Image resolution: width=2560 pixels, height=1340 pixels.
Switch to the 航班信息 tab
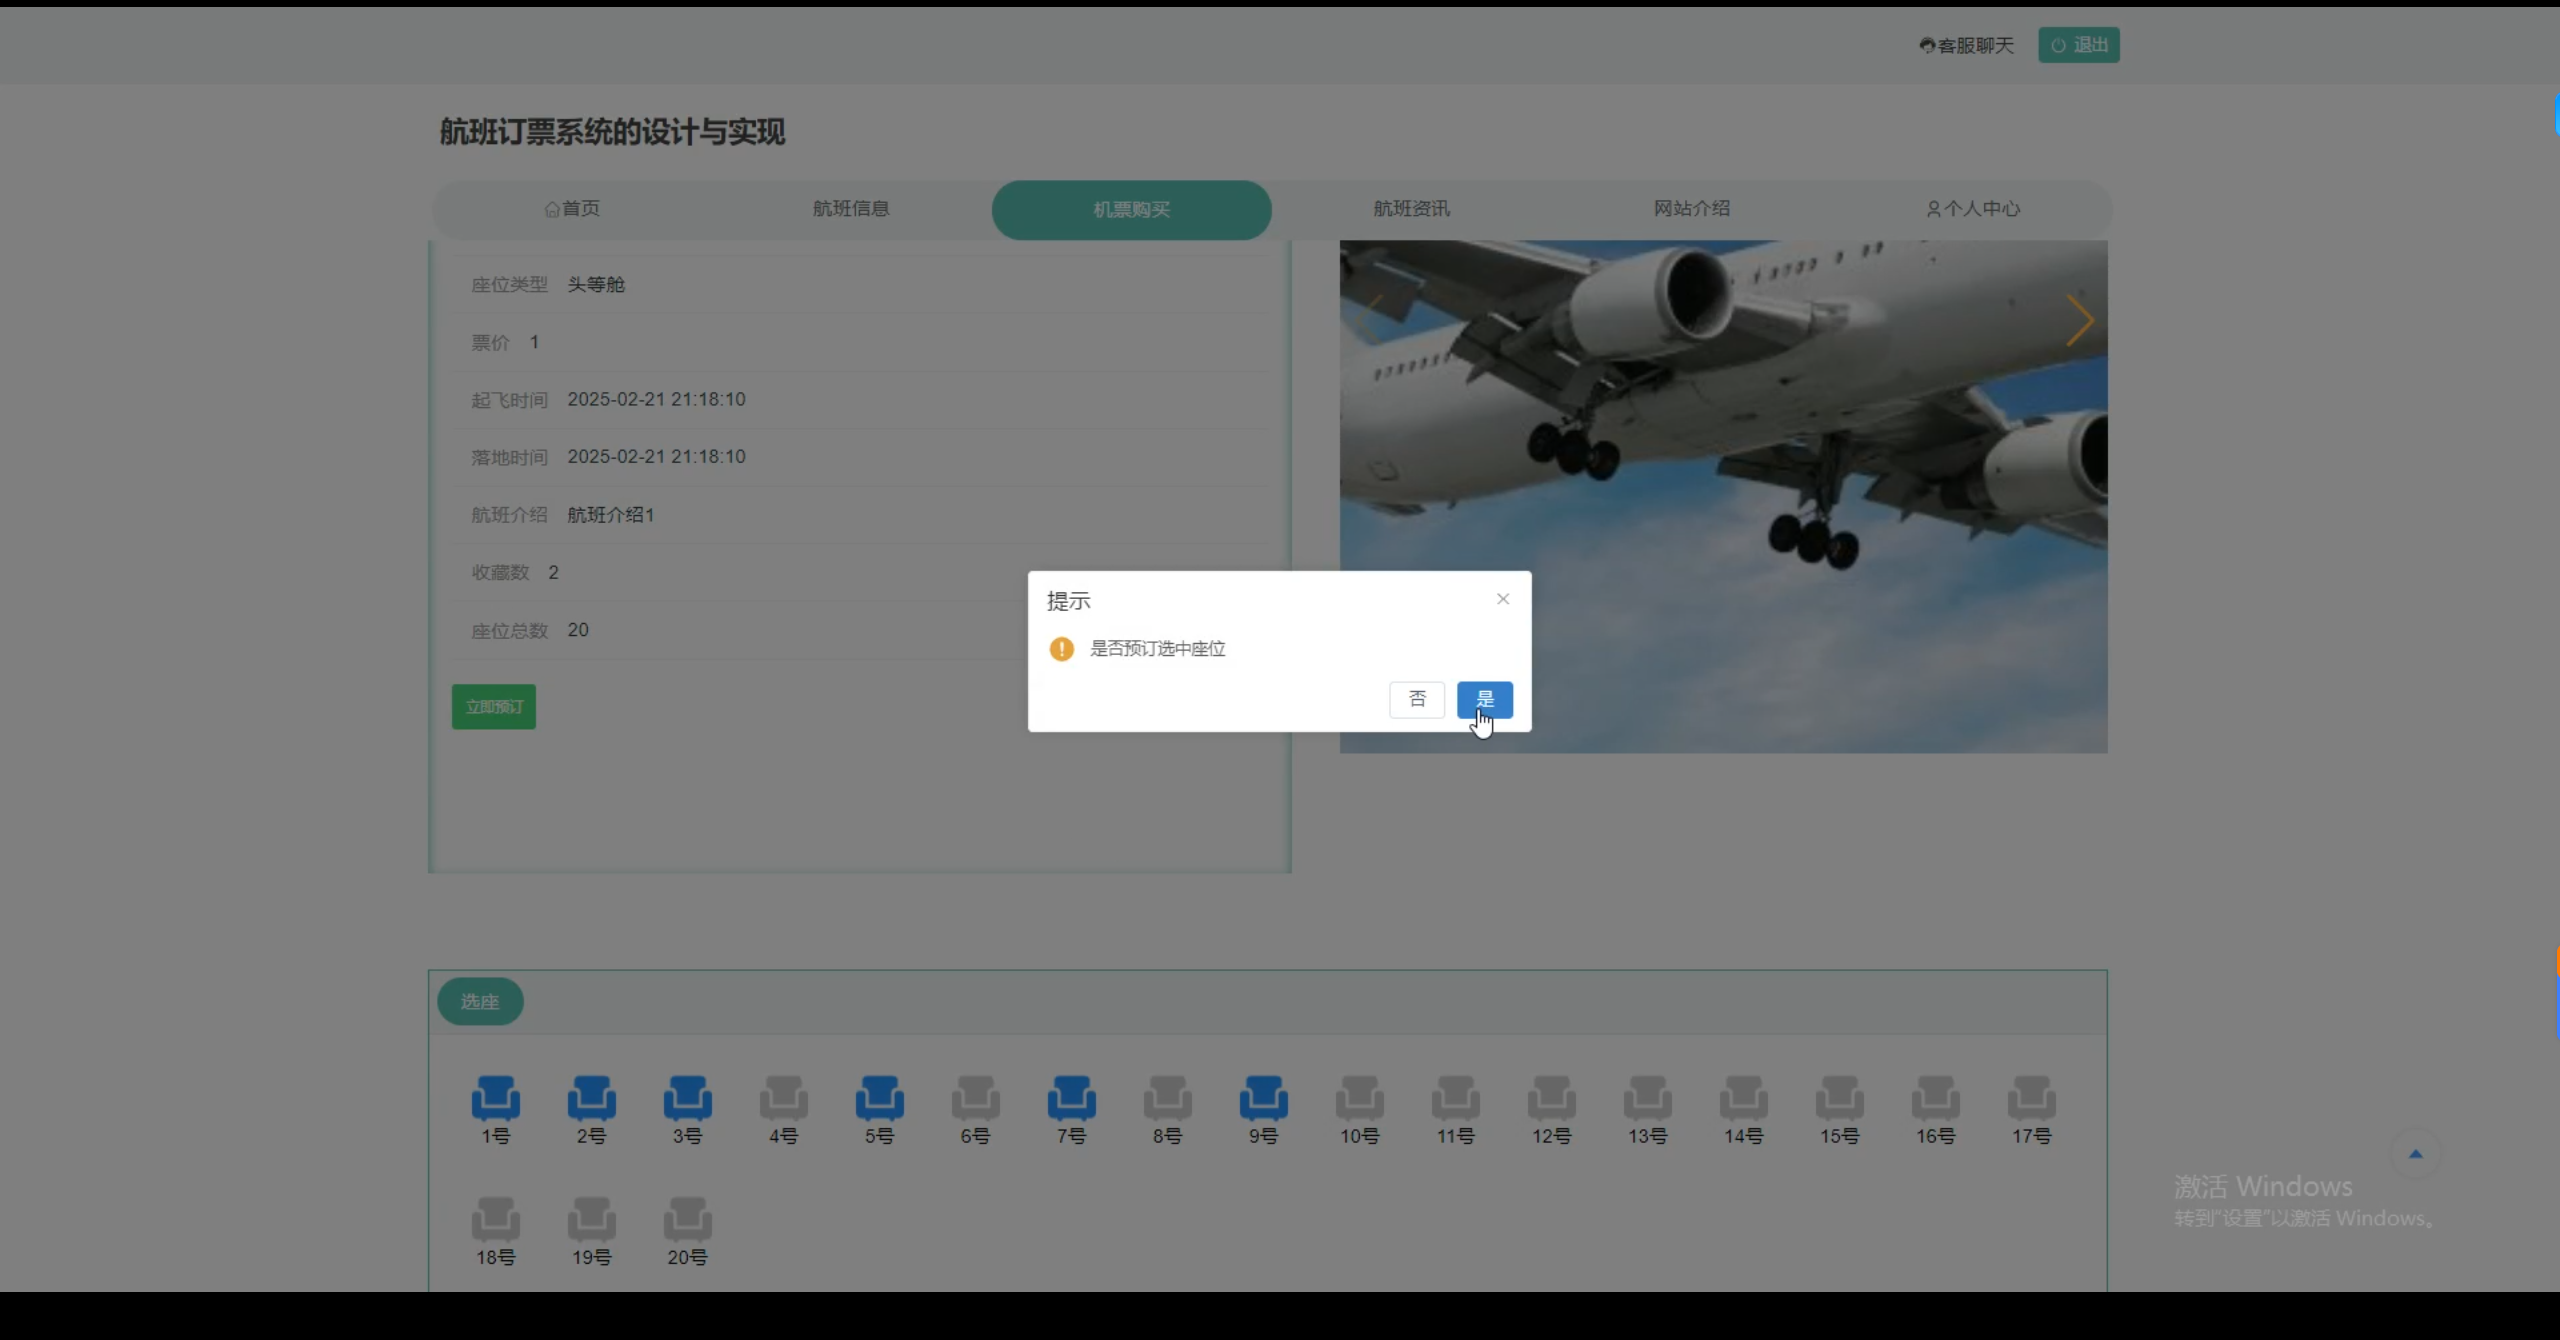[x=850, y=209]
